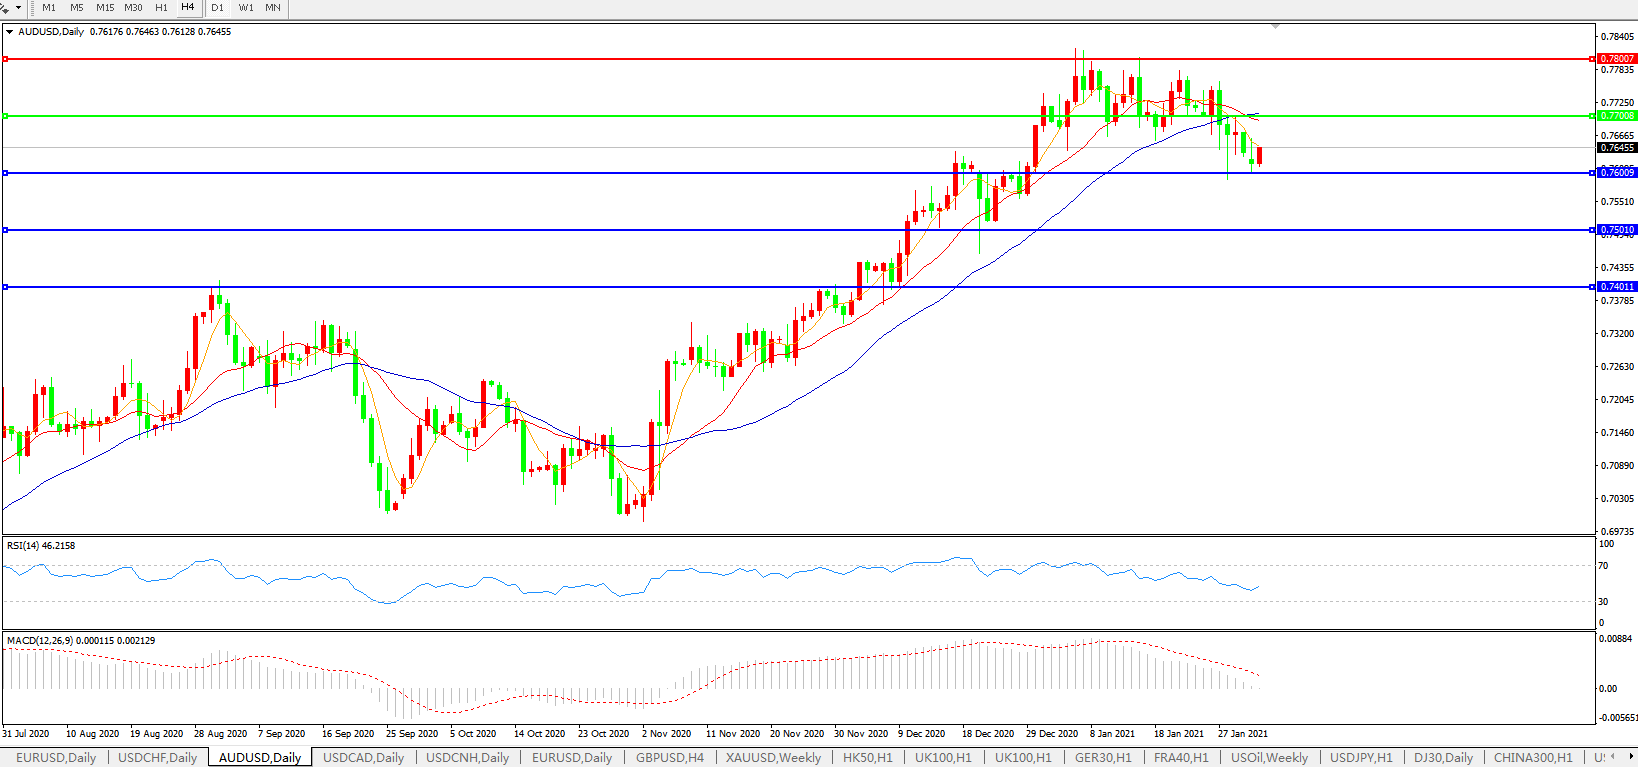
Task: Switch chart to M1 timeframe
Action: coord(49,8)
